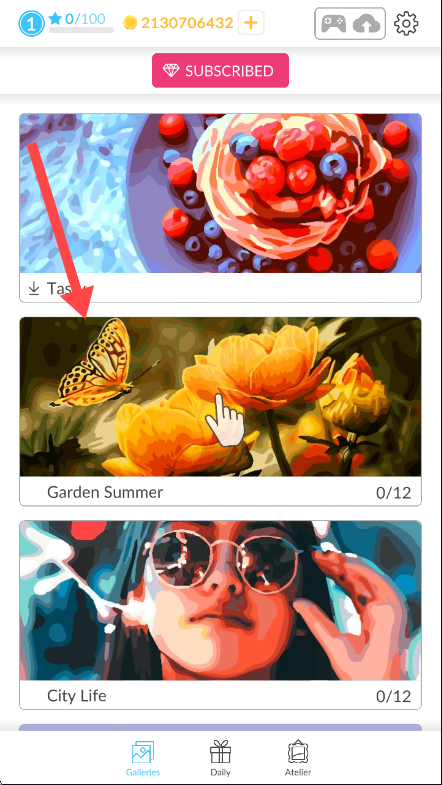
Task: Click the City Life 0/12 progress counter
Action: [x=393, y=696]
